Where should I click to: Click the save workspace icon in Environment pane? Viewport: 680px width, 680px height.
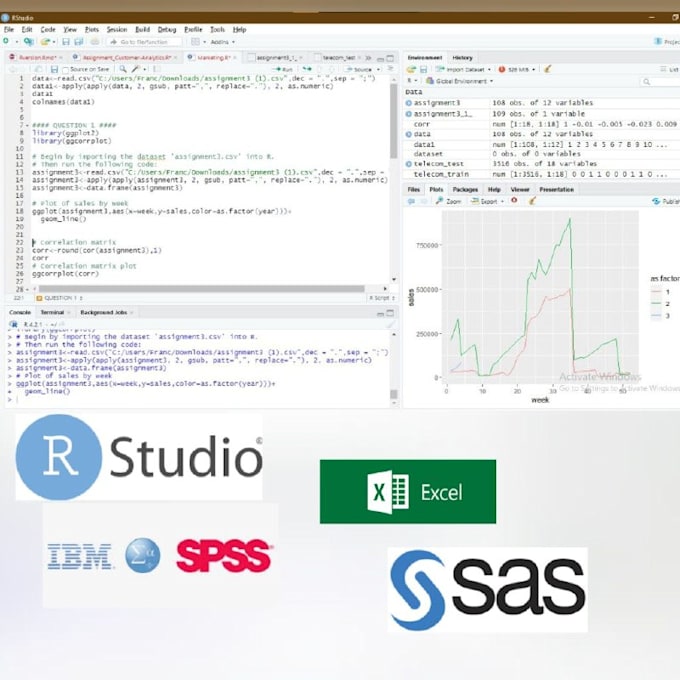[423, 69]
